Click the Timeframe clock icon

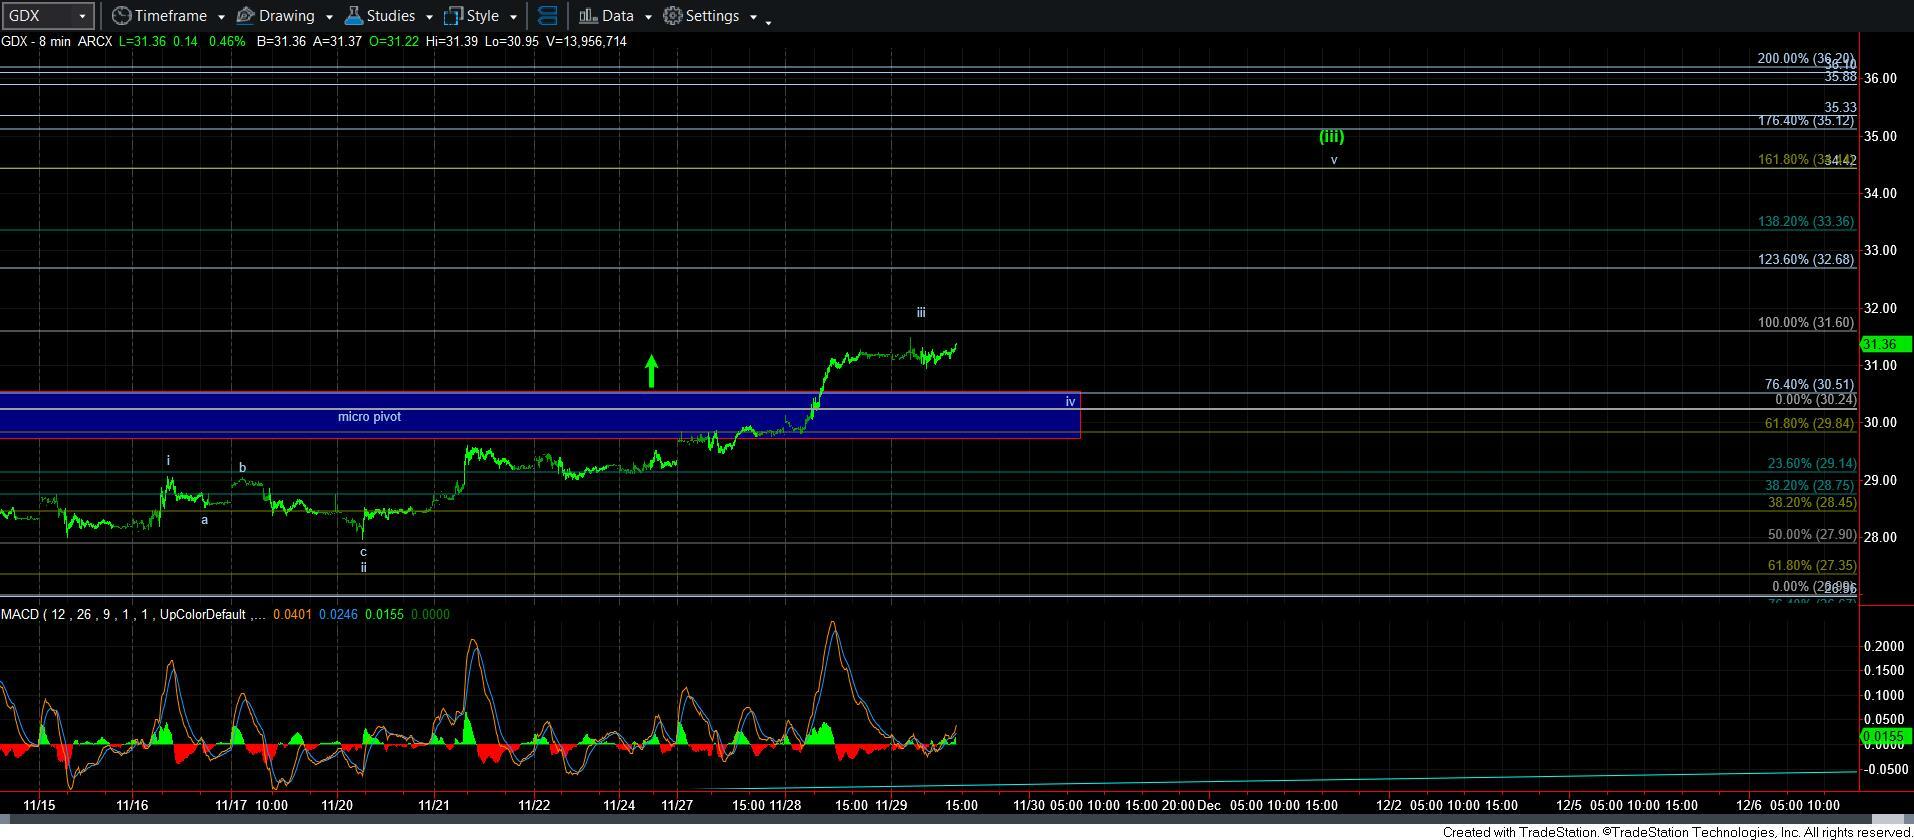pyautogui.click(x=121, y=16)
